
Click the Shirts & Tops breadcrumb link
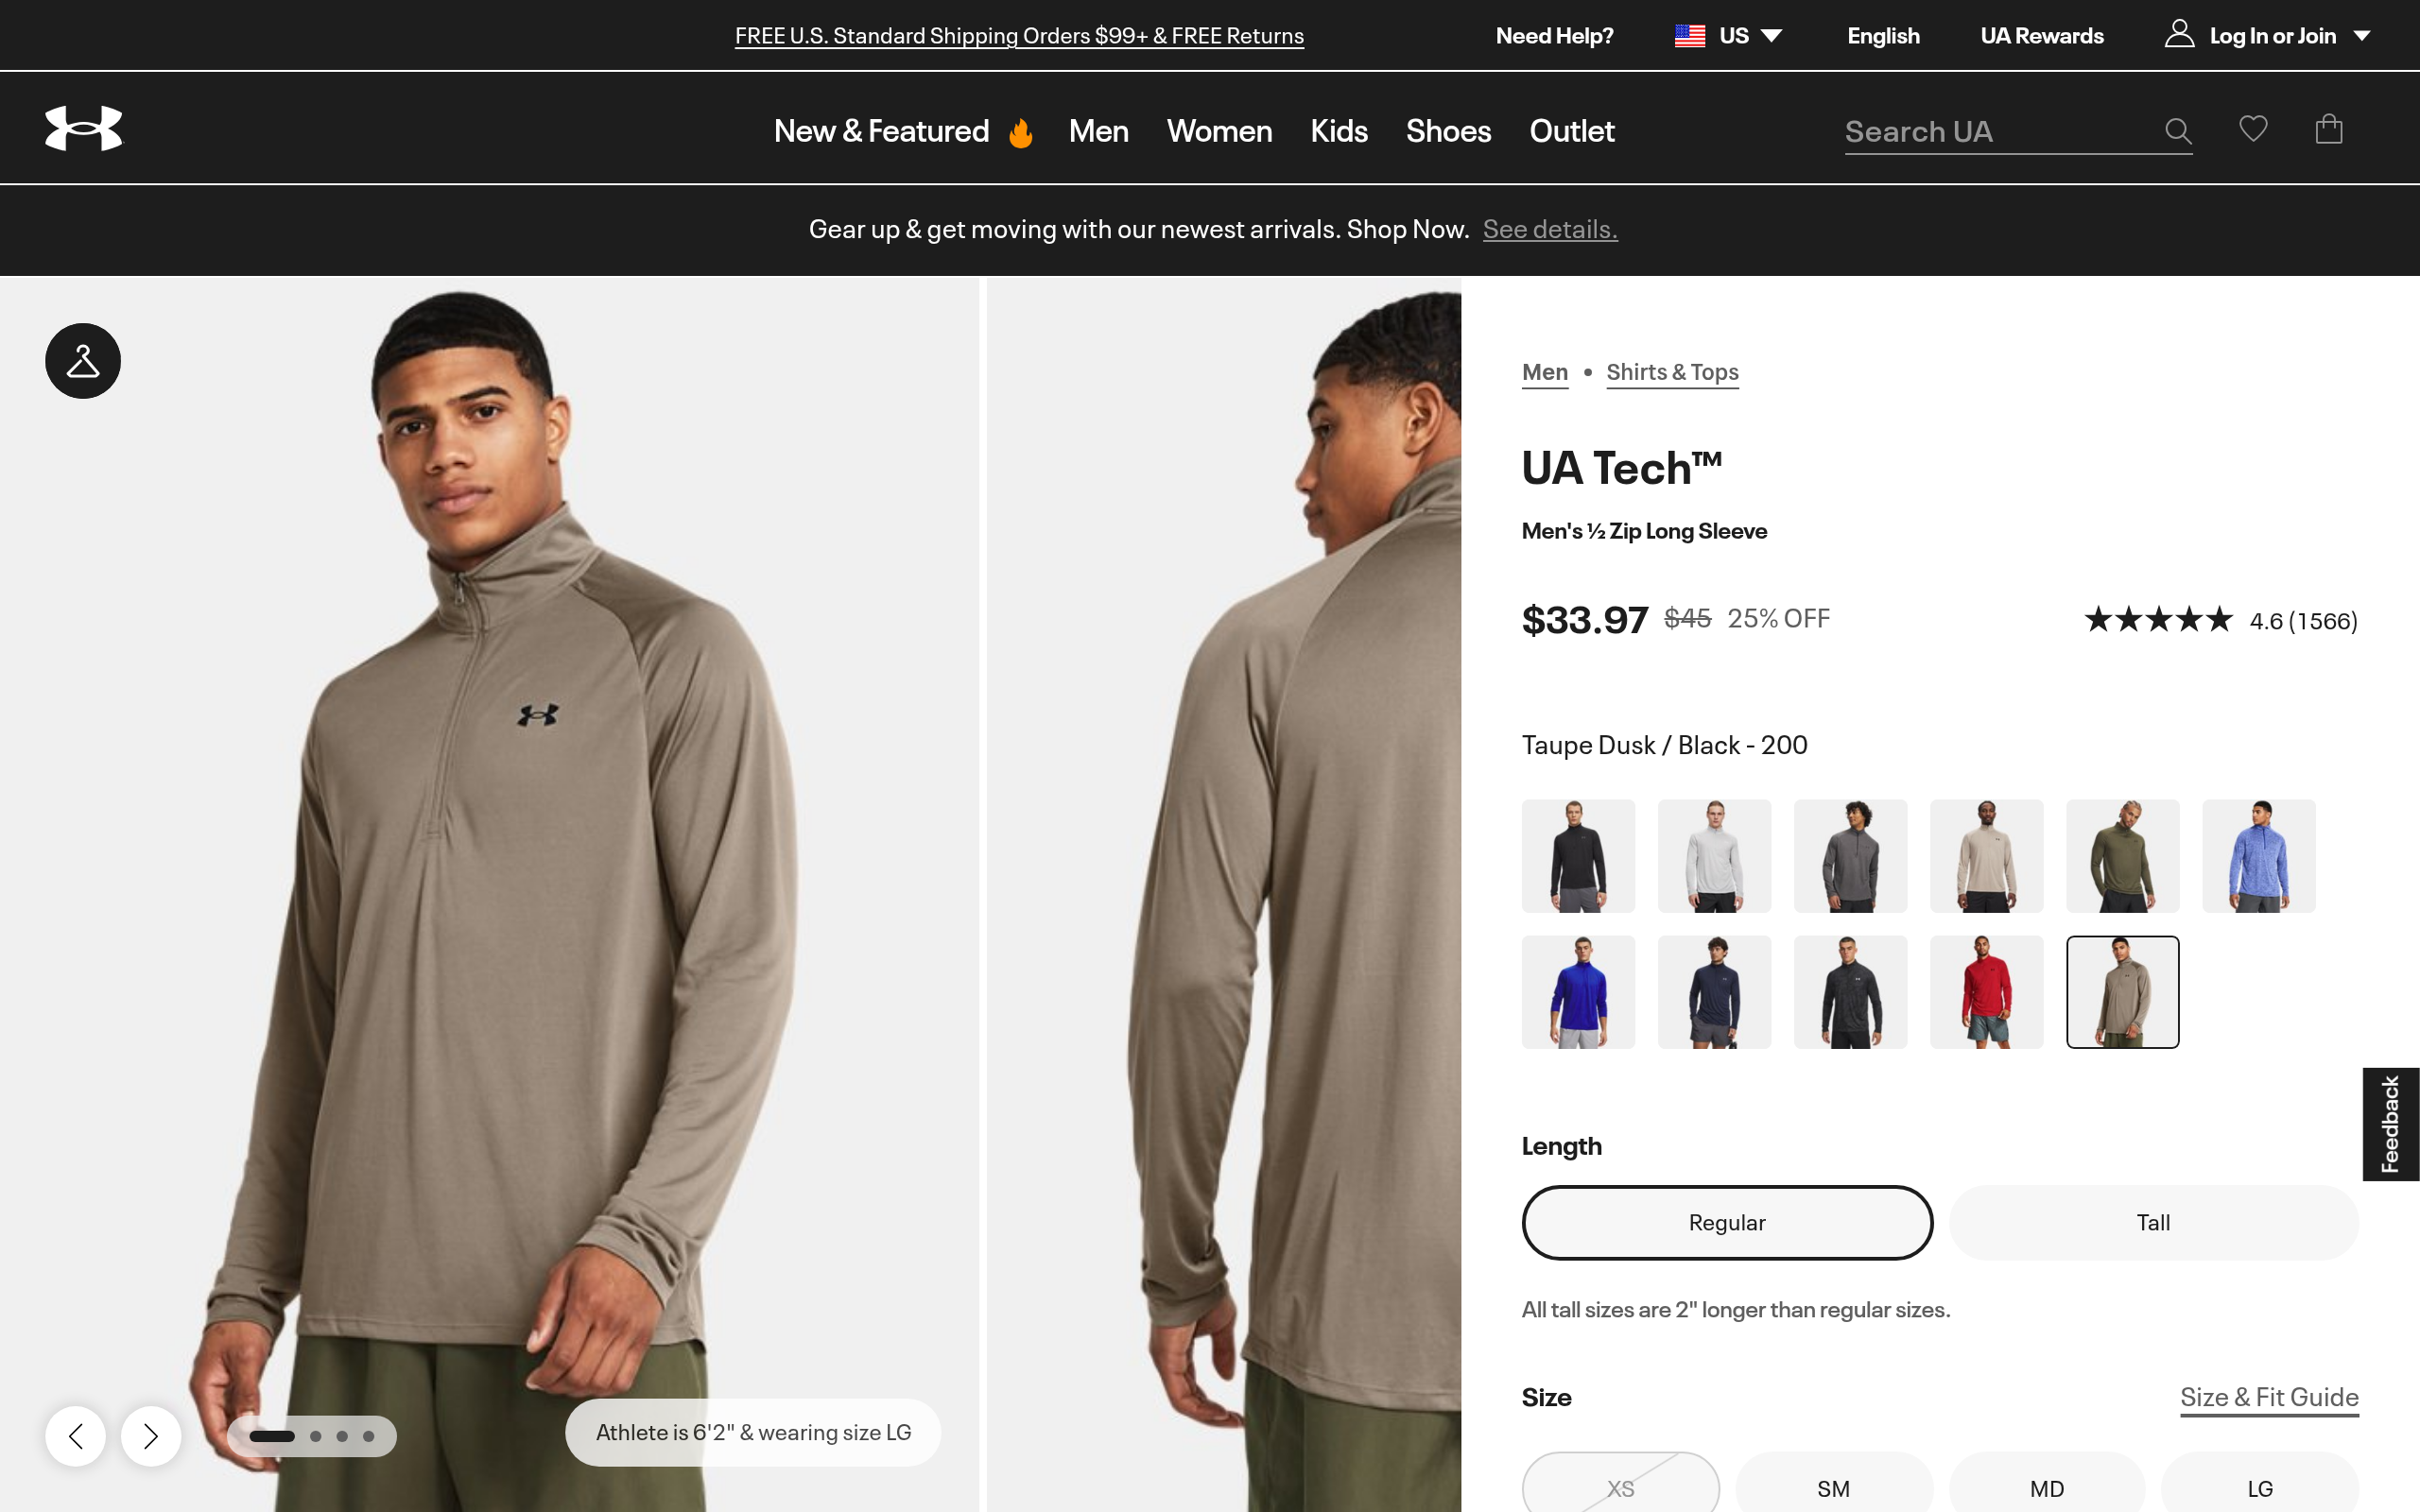[x=1672, y=372]
